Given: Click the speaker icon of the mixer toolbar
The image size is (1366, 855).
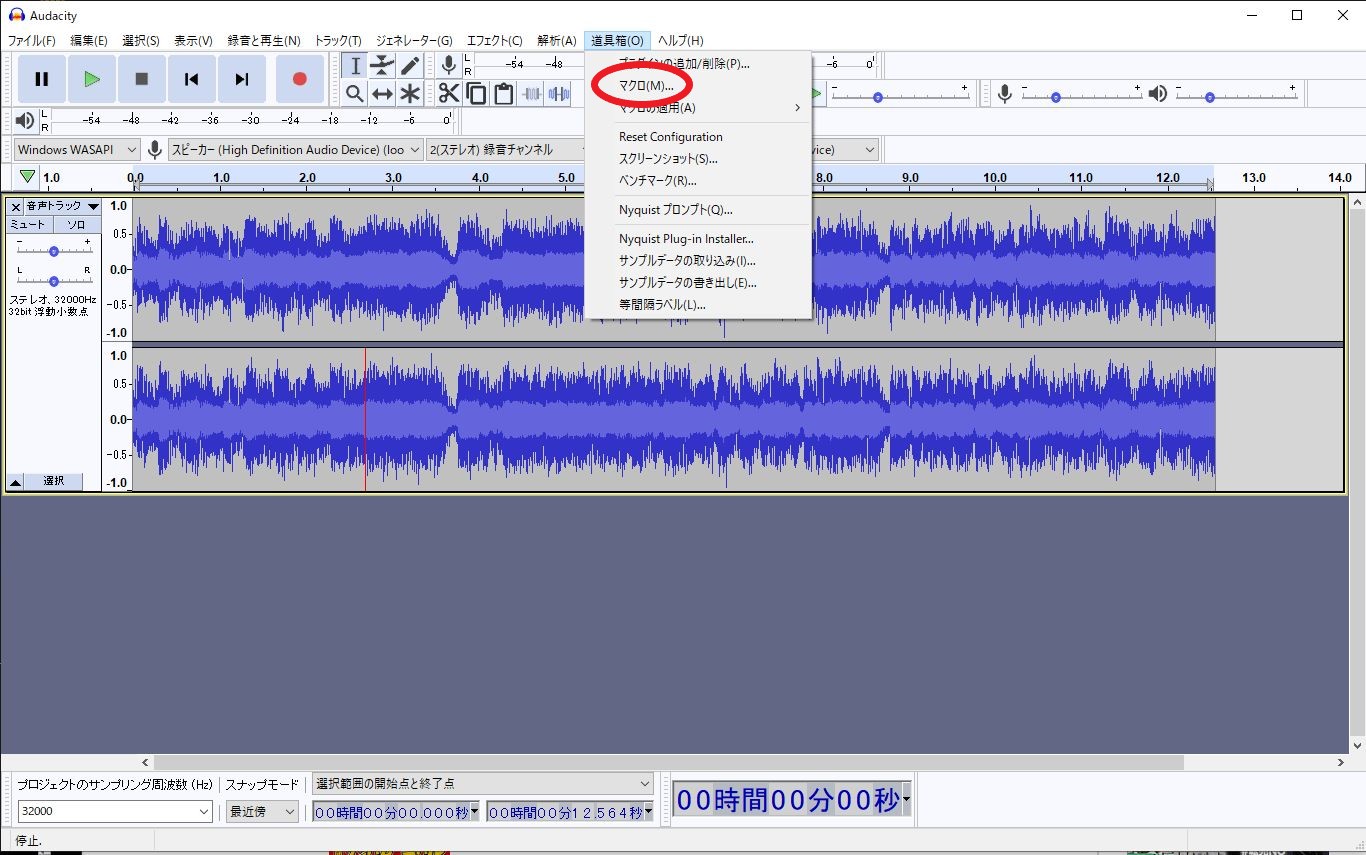Looking at the screenshot, I should pos(1157,94).
